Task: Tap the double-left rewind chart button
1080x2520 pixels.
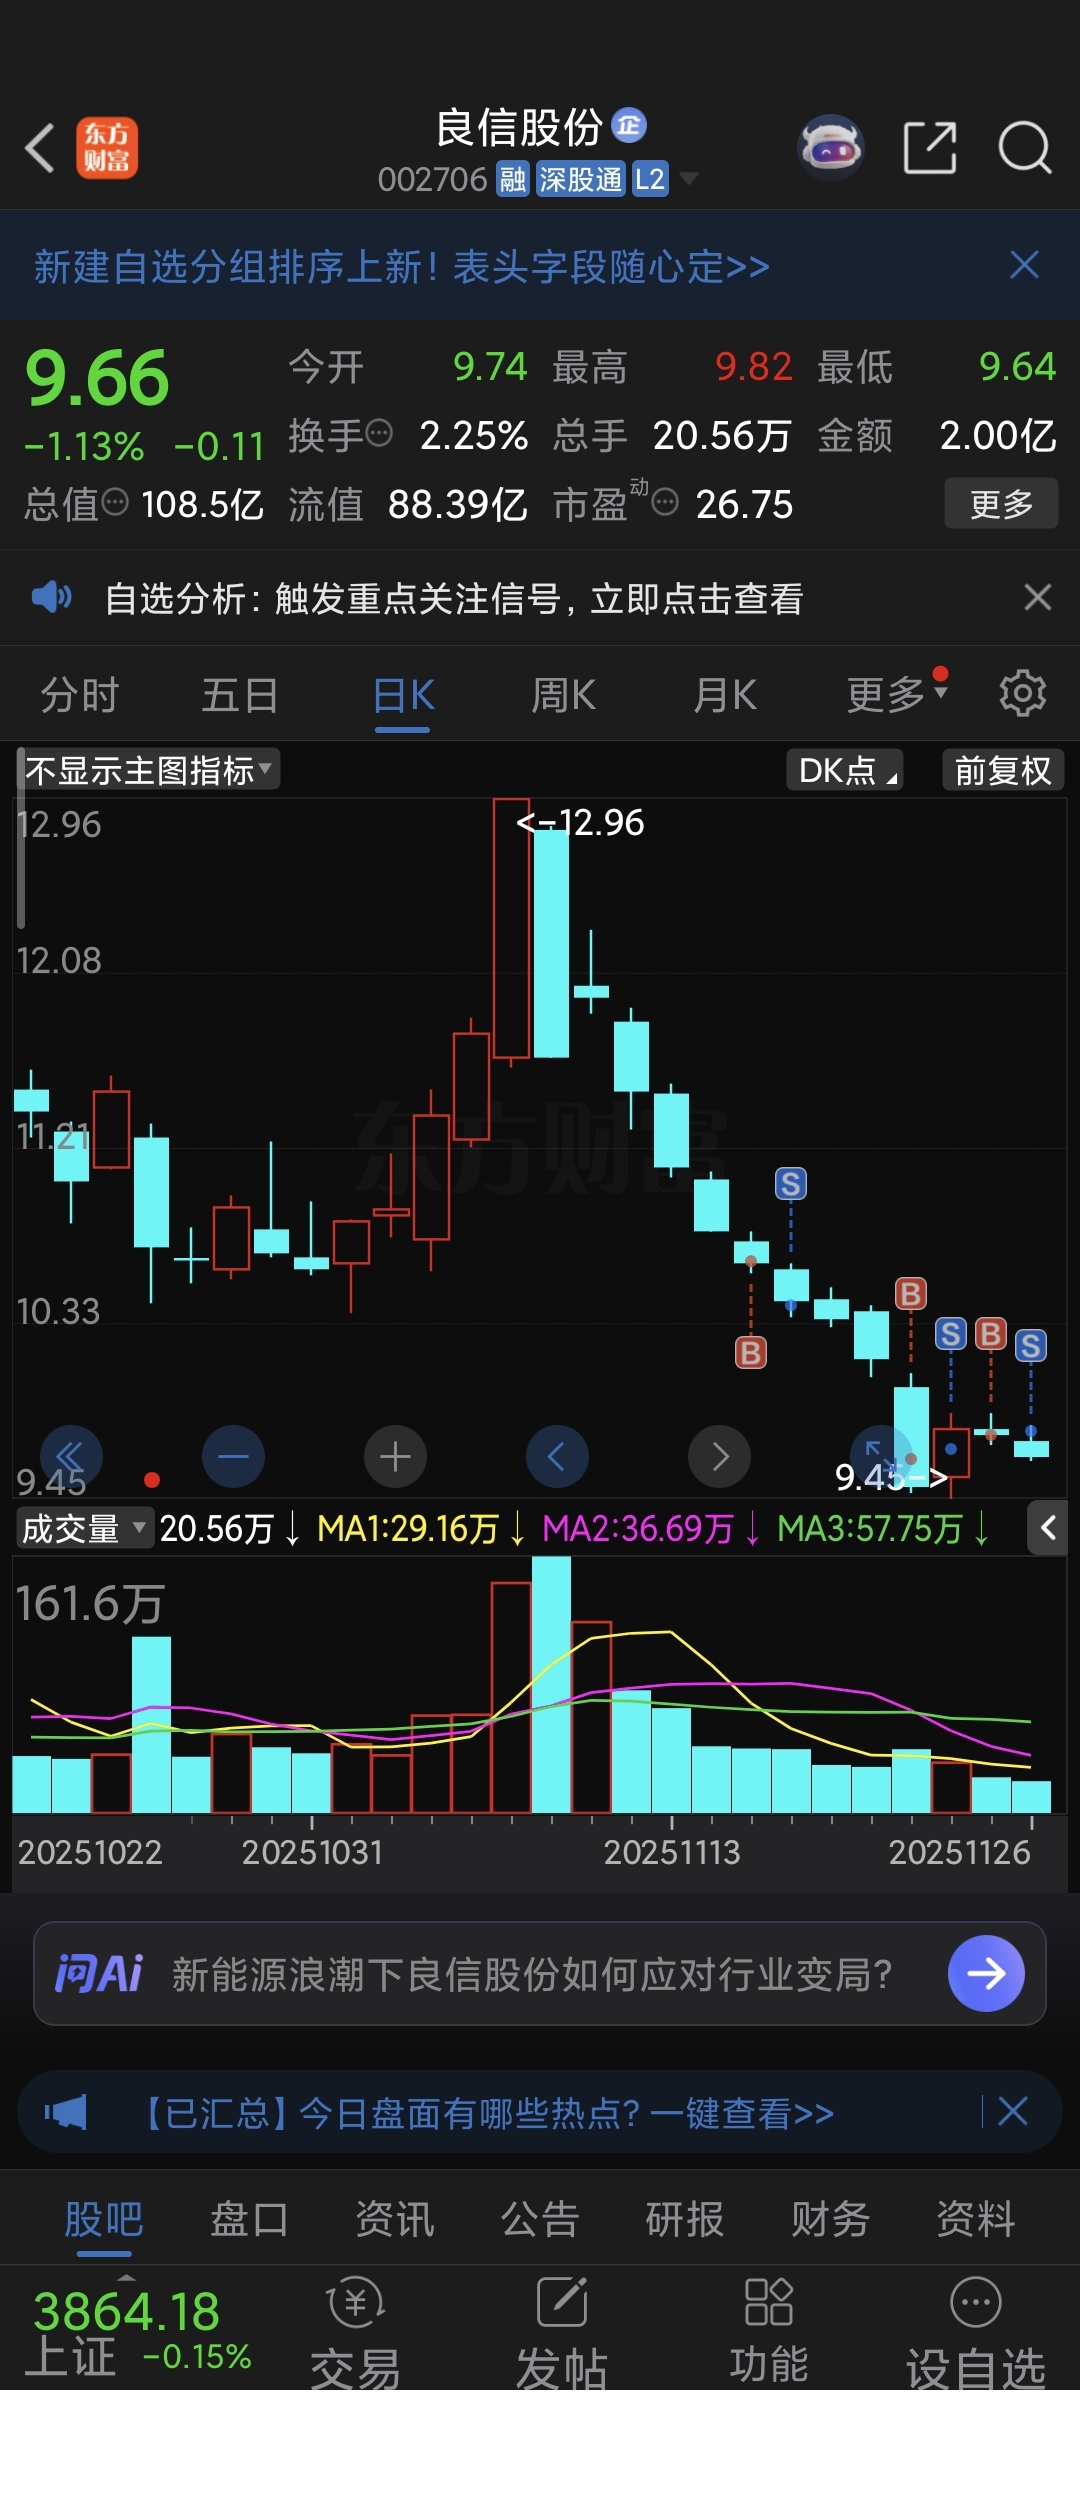Action: pyautogui.click(x=71, y=1456)
